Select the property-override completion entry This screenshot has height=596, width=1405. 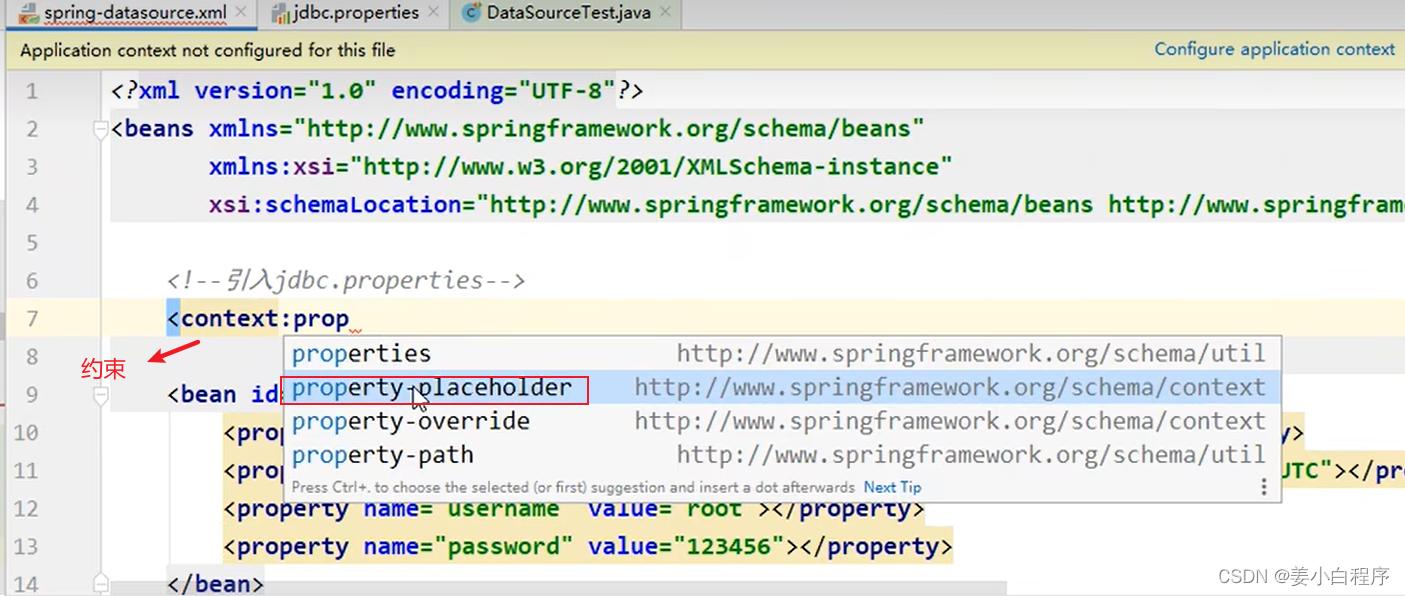410,421
